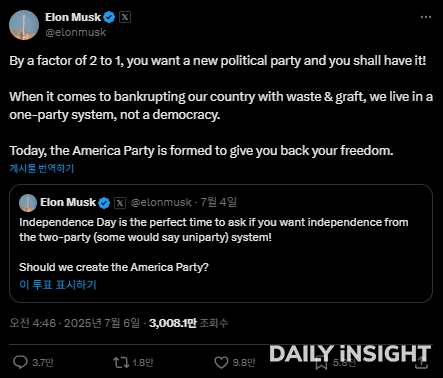Bookmark the post with the bookmark icon

coord(321,363)
